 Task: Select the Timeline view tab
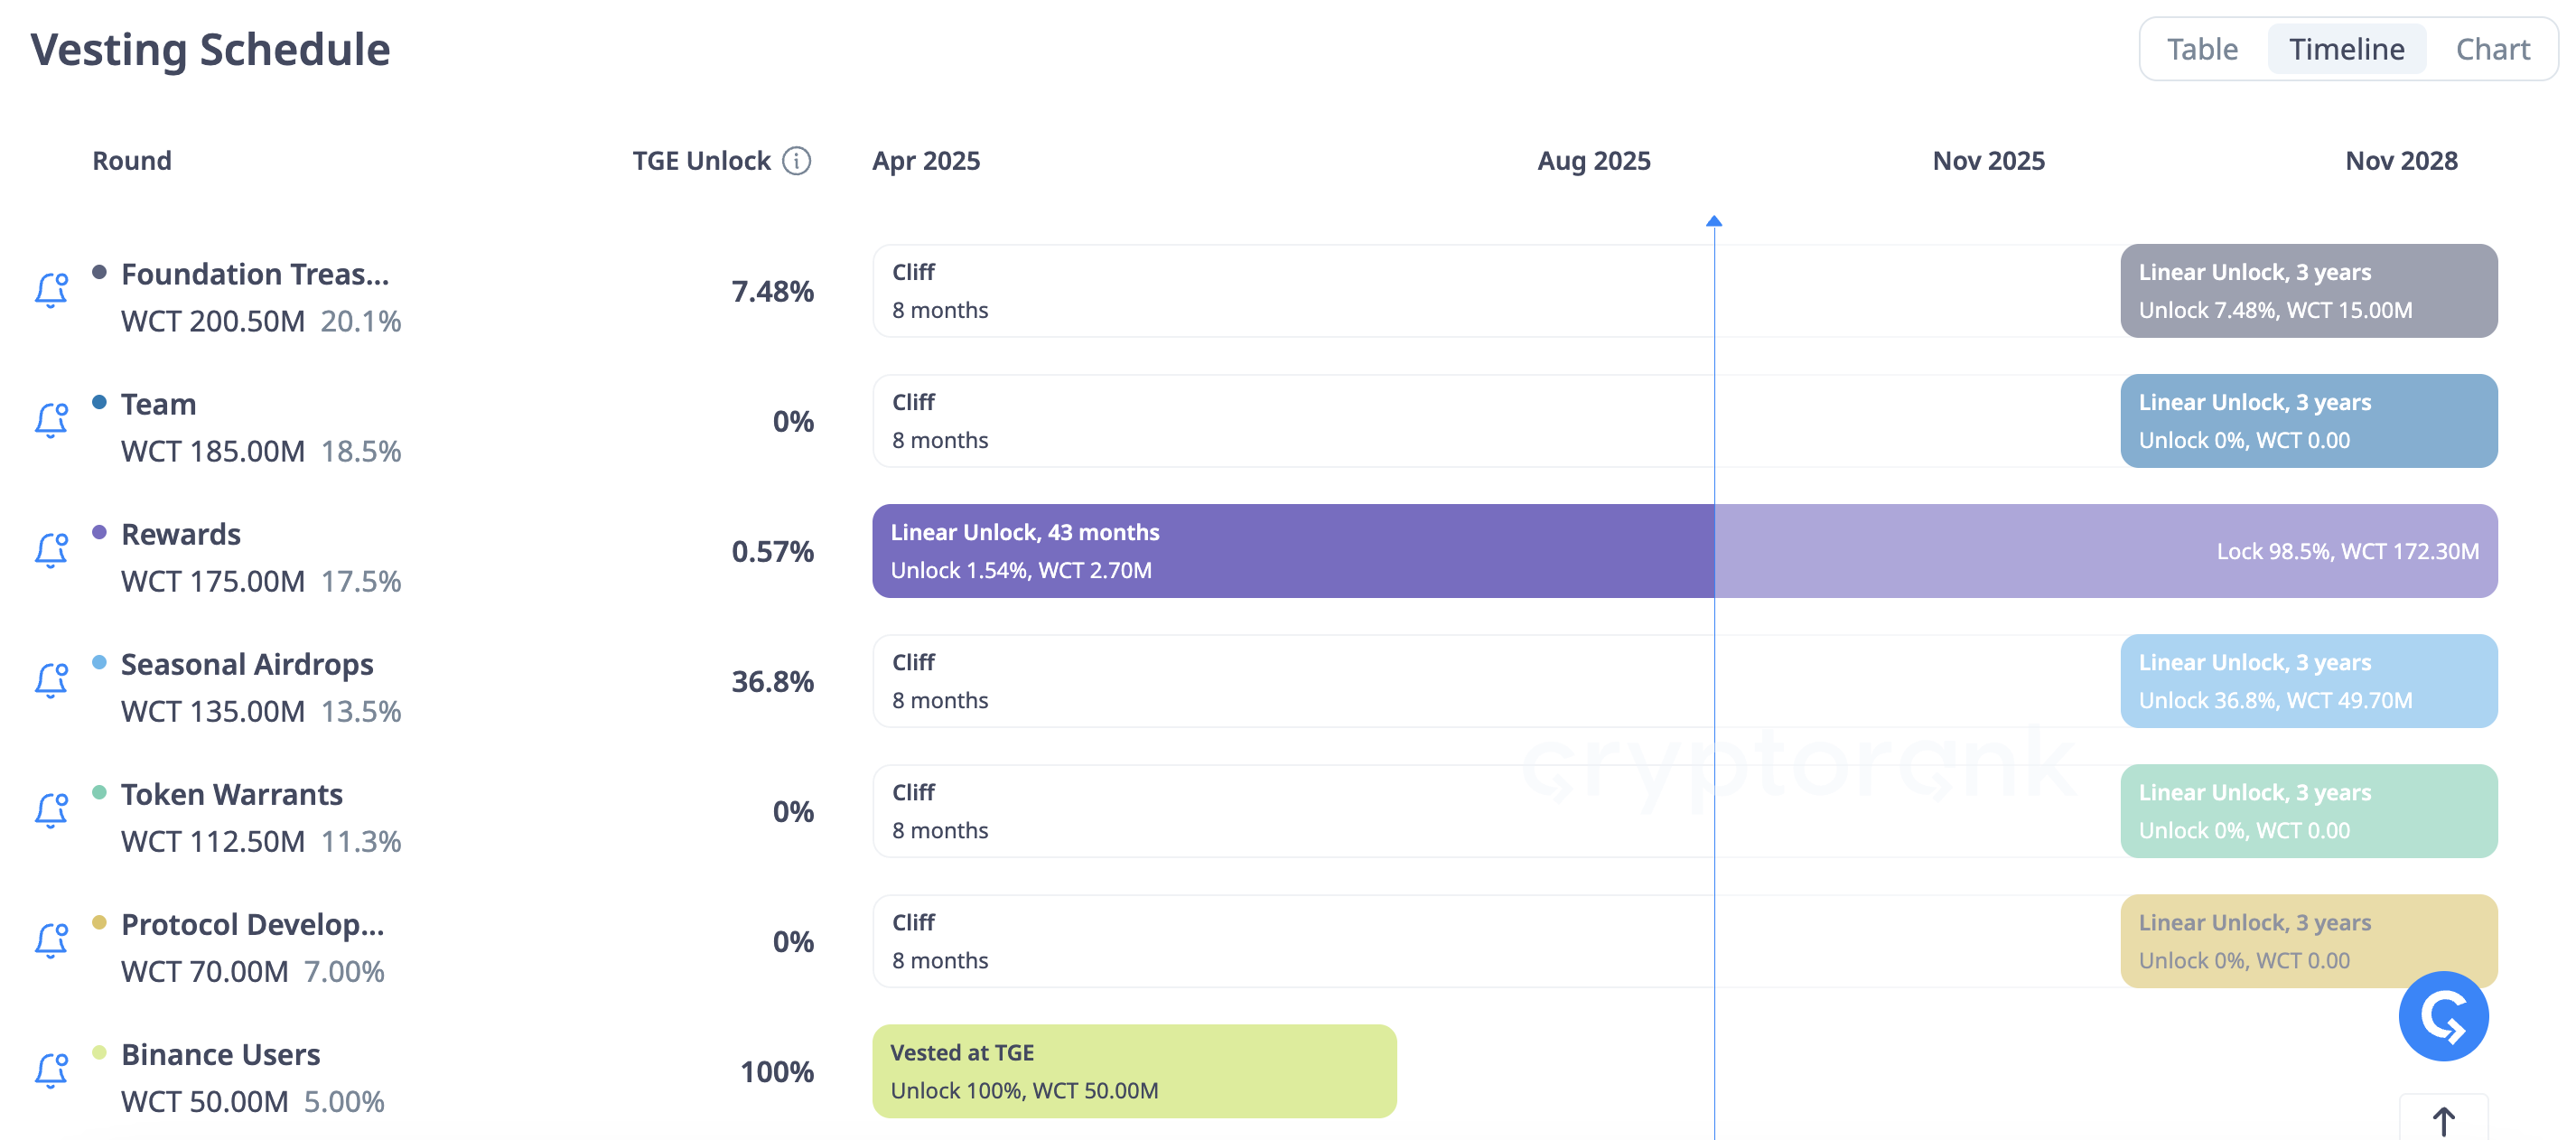point(2346,49)
